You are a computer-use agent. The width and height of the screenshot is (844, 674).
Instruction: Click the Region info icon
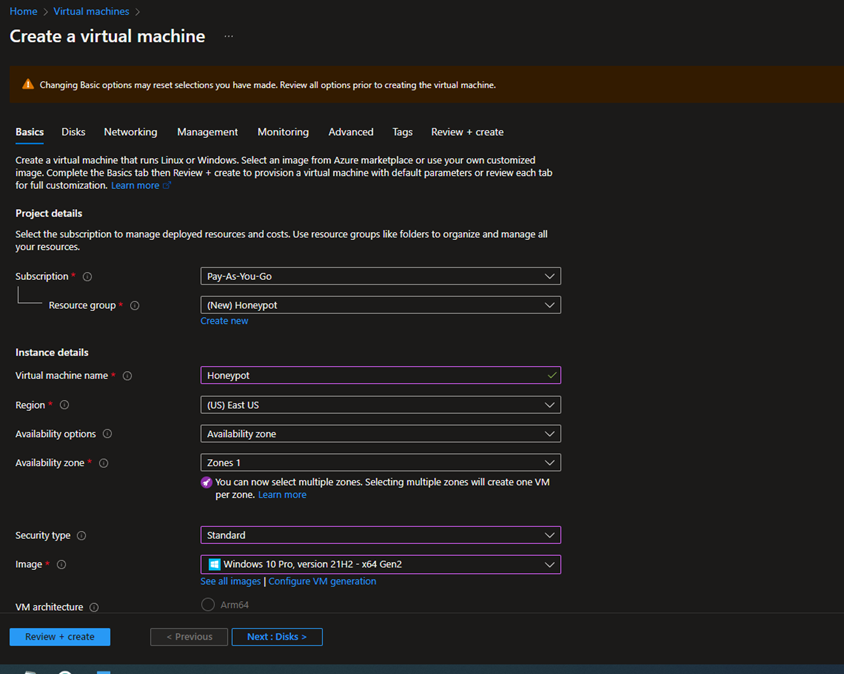(62, 406)
